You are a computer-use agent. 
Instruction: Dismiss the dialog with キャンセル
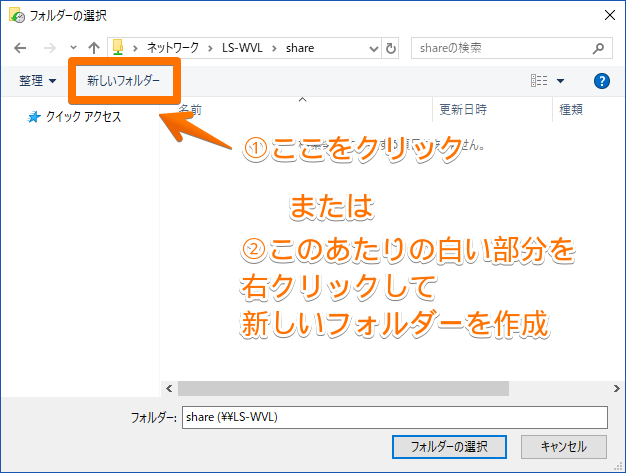(x=564, y=447)
